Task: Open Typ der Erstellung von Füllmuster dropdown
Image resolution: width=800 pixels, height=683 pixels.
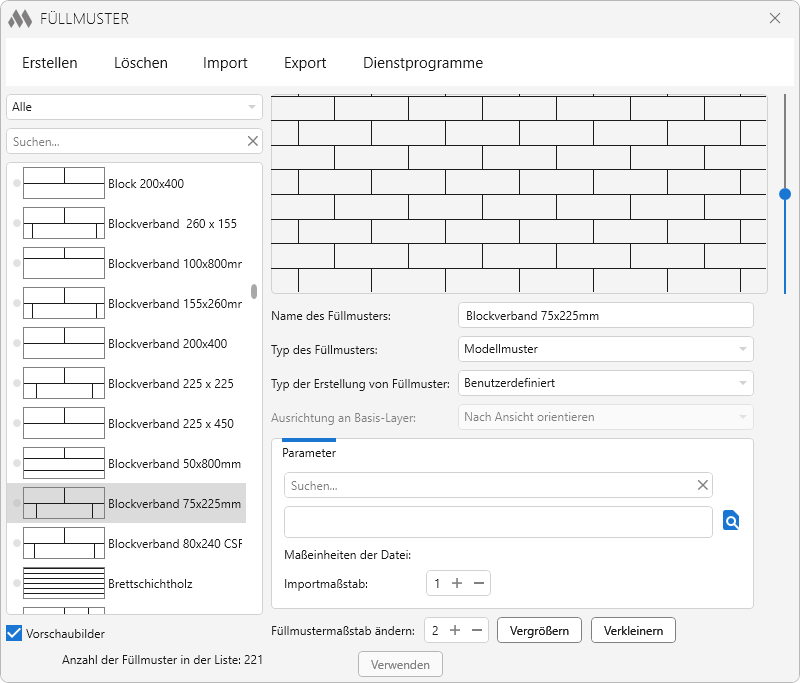Action: coord(605,383)
